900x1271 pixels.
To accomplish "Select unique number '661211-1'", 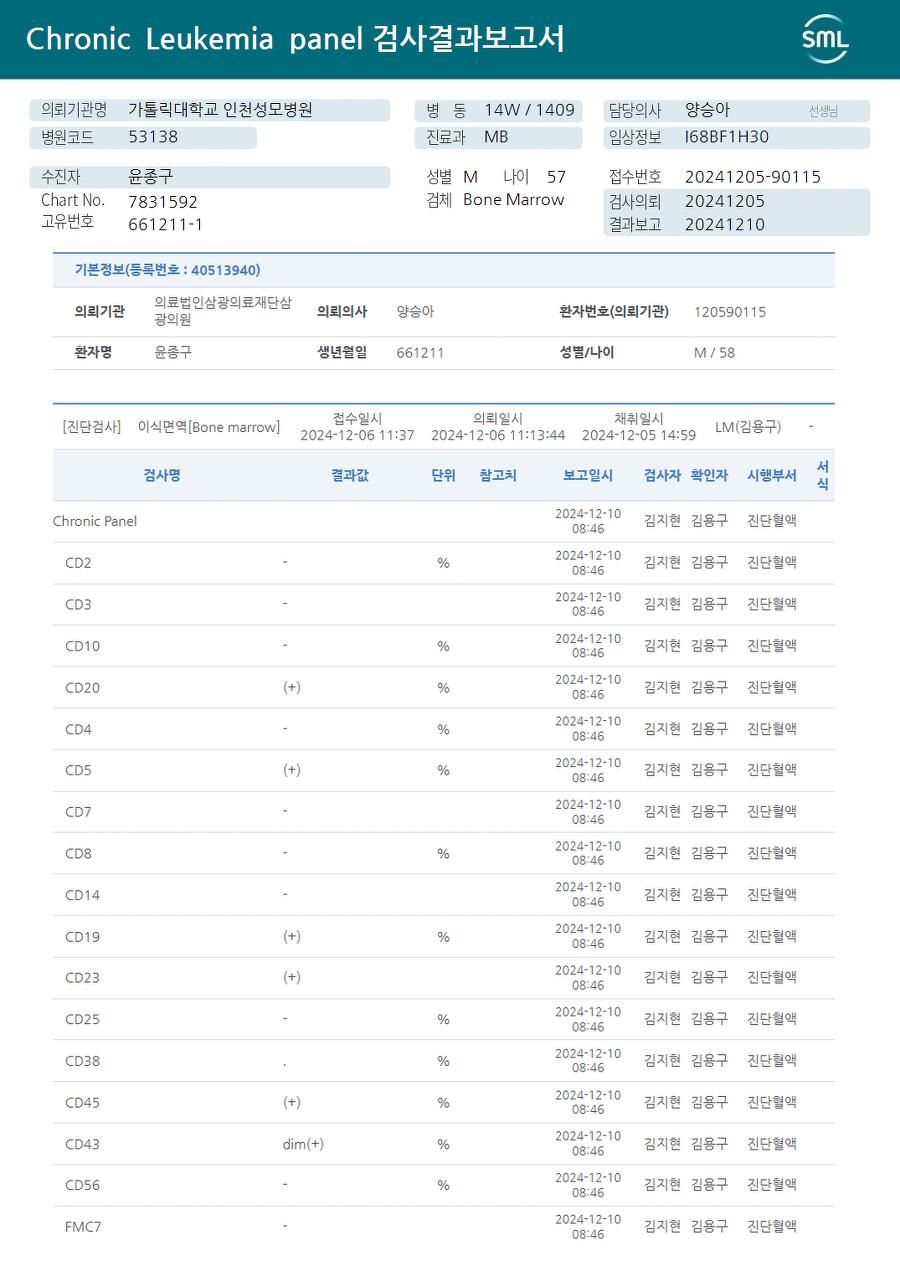I will tap(166, 224).
